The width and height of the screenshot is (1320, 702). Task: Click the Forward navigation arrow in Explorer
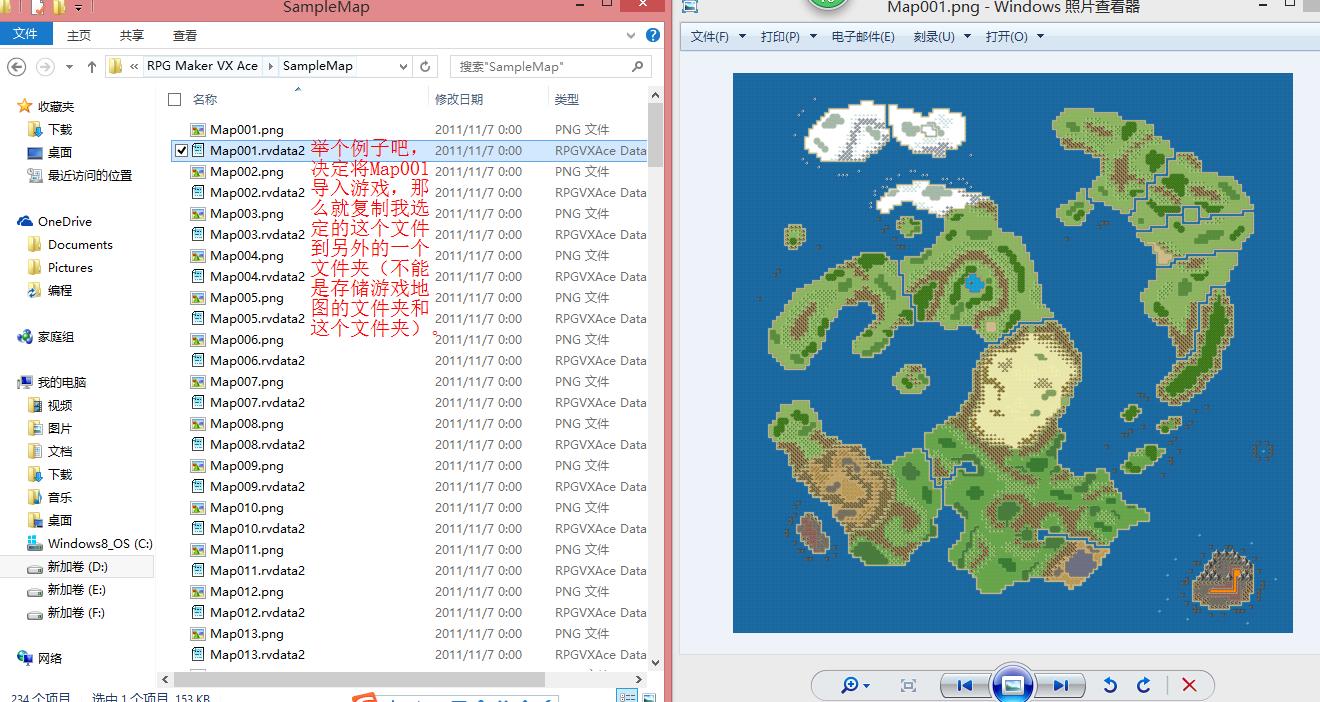pos(44,66)
